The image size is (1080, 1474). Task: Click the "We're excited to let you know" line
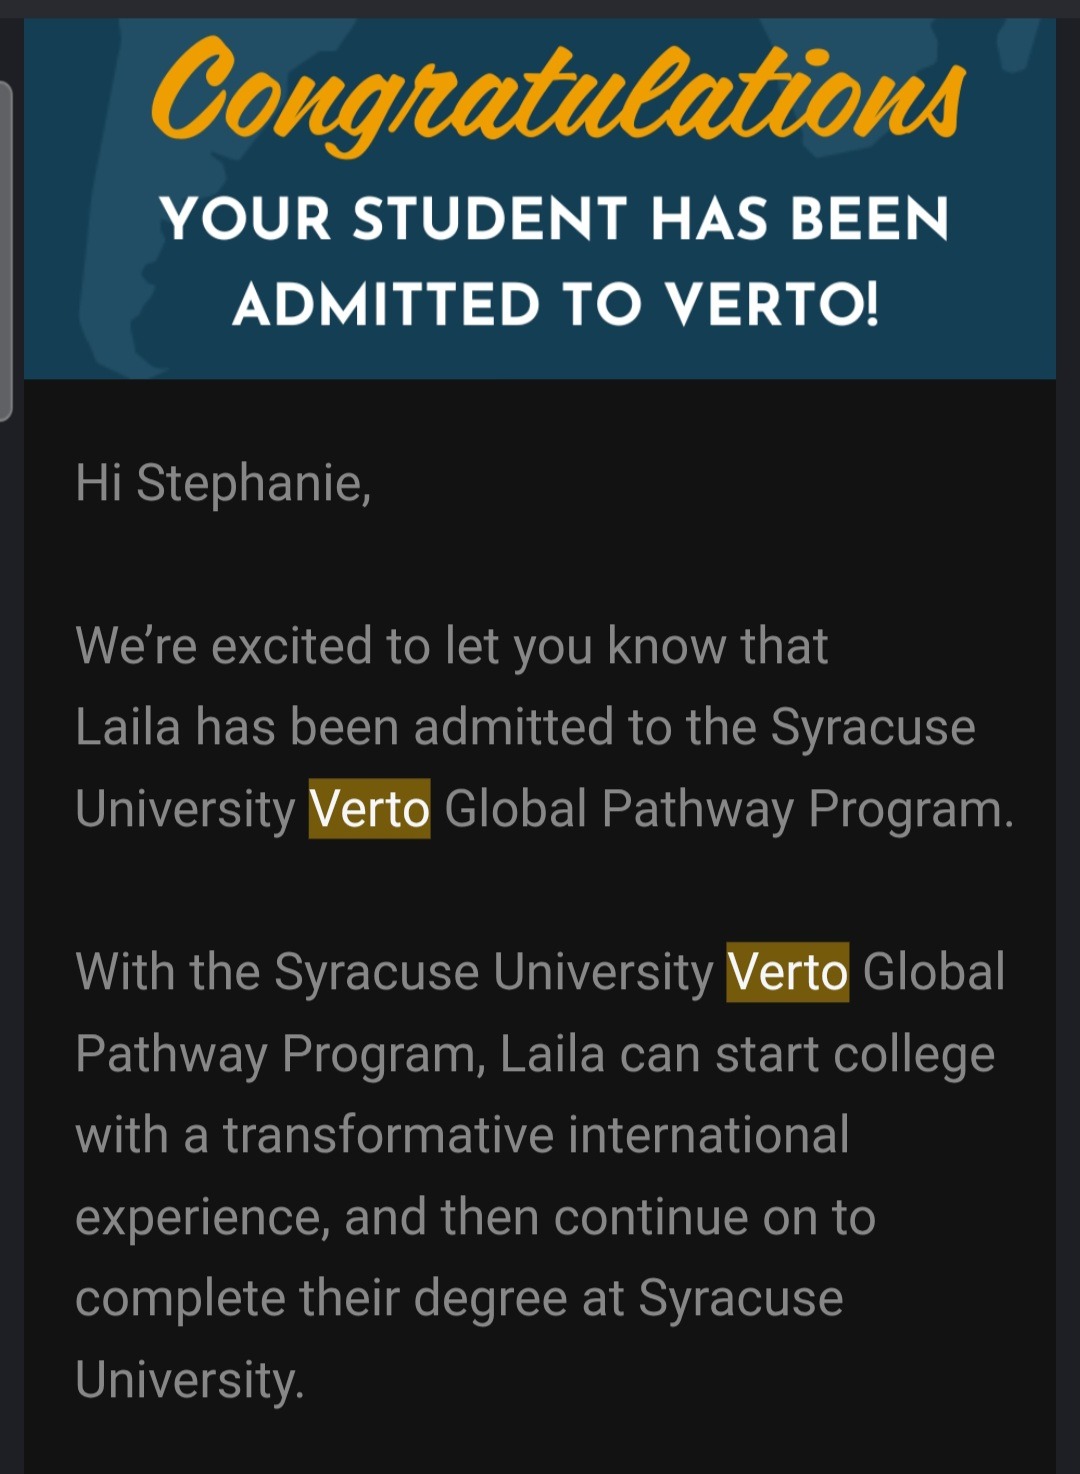tap(451, 646)
